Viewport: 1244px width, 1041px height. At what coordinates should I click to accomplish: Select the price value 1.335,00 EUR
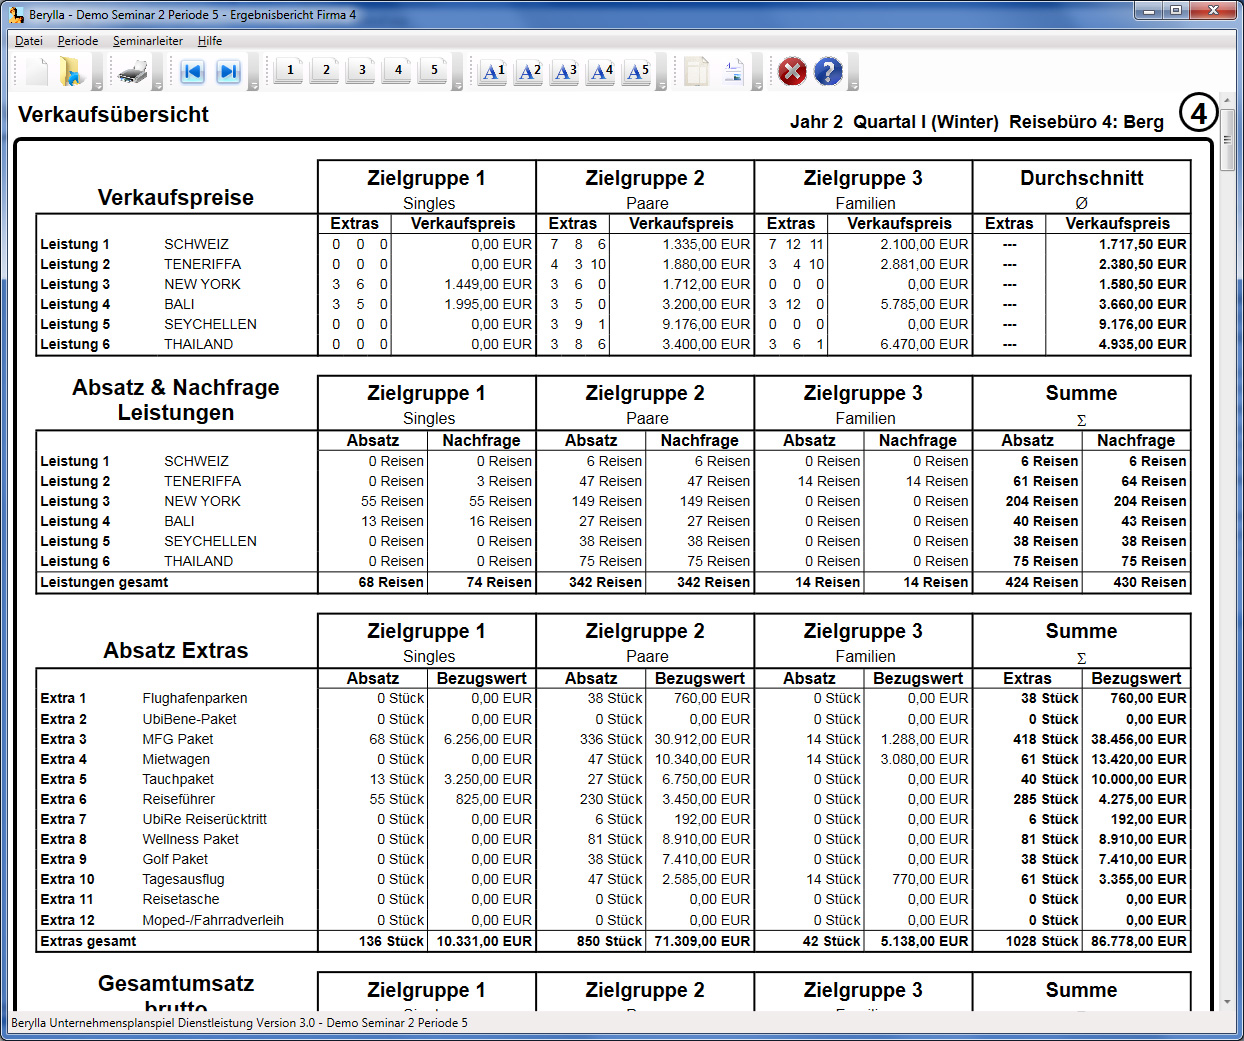click(706, 244)
